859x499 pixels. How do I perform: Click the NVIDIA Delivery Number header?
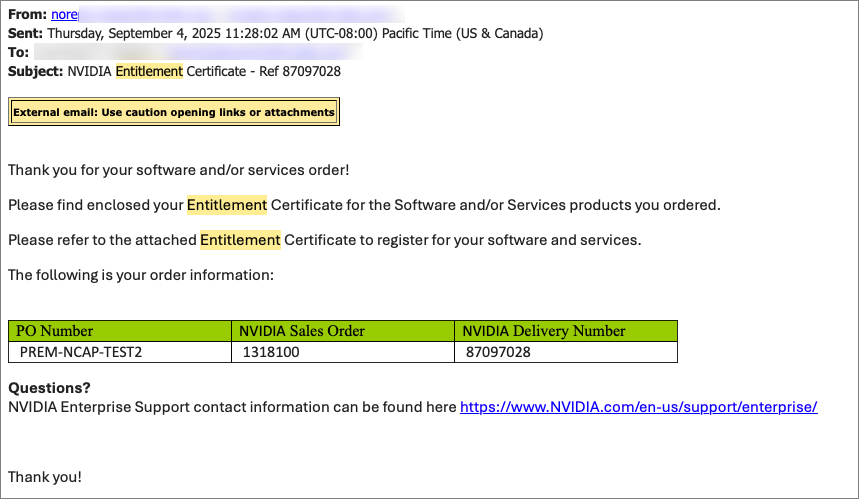coord(566,331)
